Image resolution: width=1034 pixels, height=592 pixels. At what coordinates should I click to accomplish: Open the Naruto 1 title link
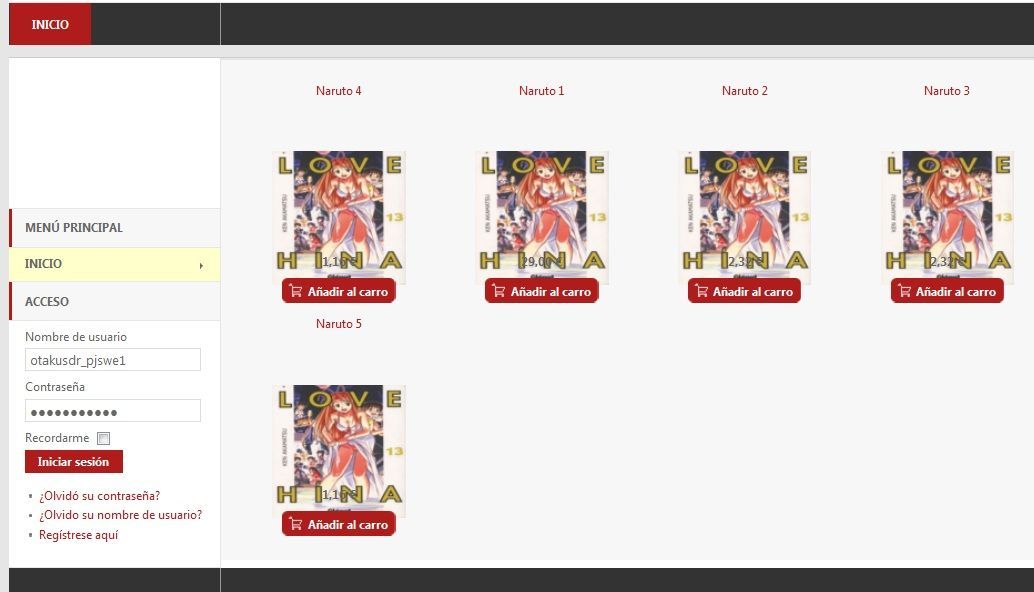click(x=541, y=91)
